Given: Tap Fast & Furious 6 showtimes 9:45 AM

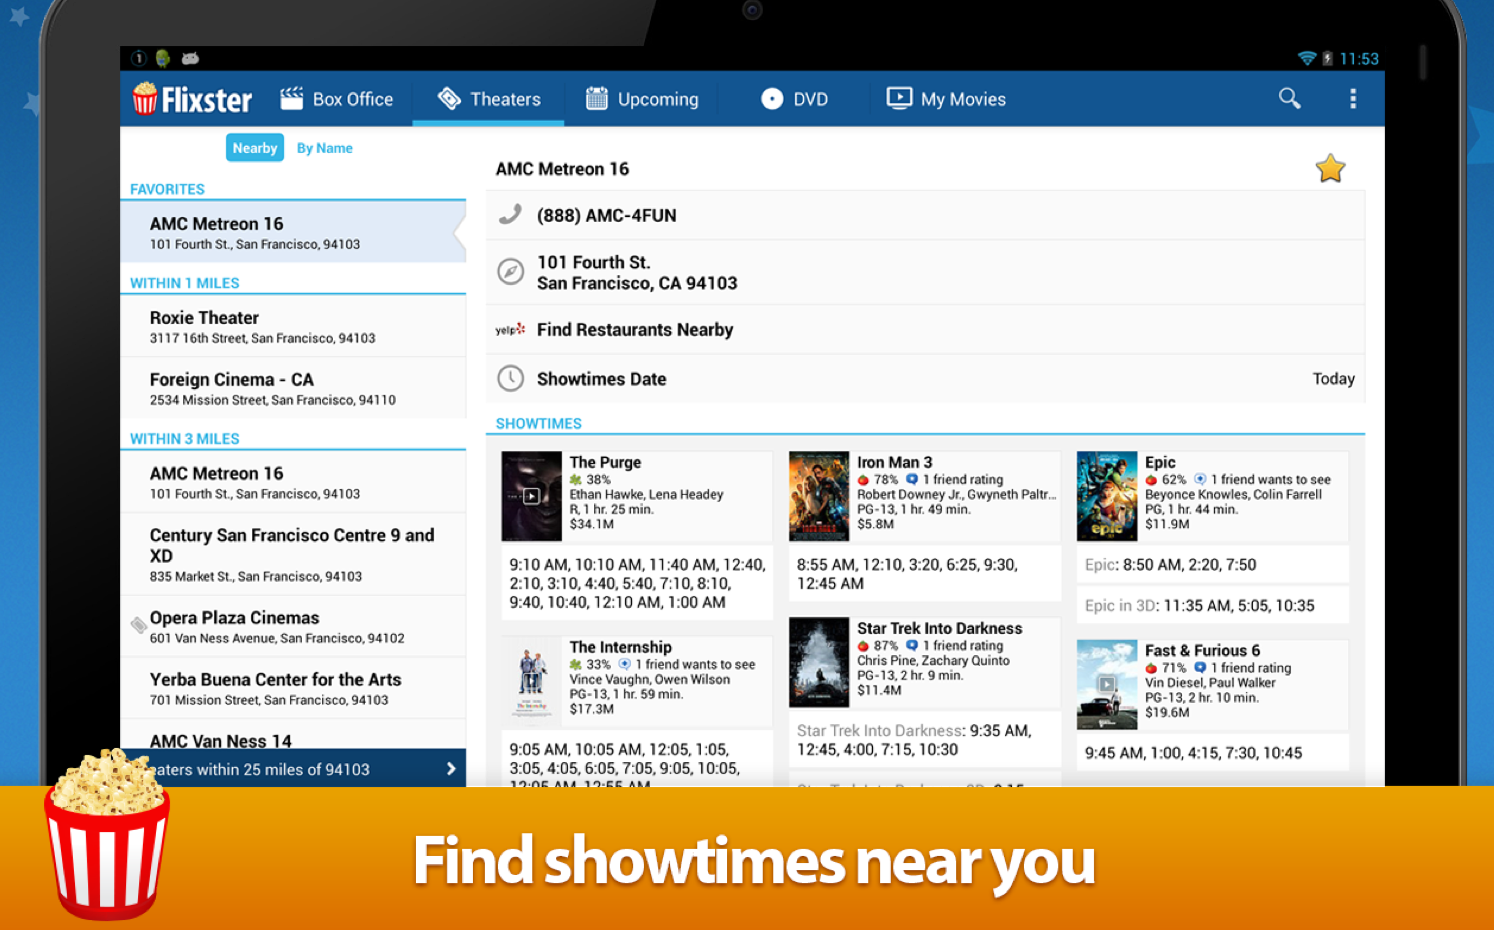Looking at the screenshot, I should (x=1213, y=753).
